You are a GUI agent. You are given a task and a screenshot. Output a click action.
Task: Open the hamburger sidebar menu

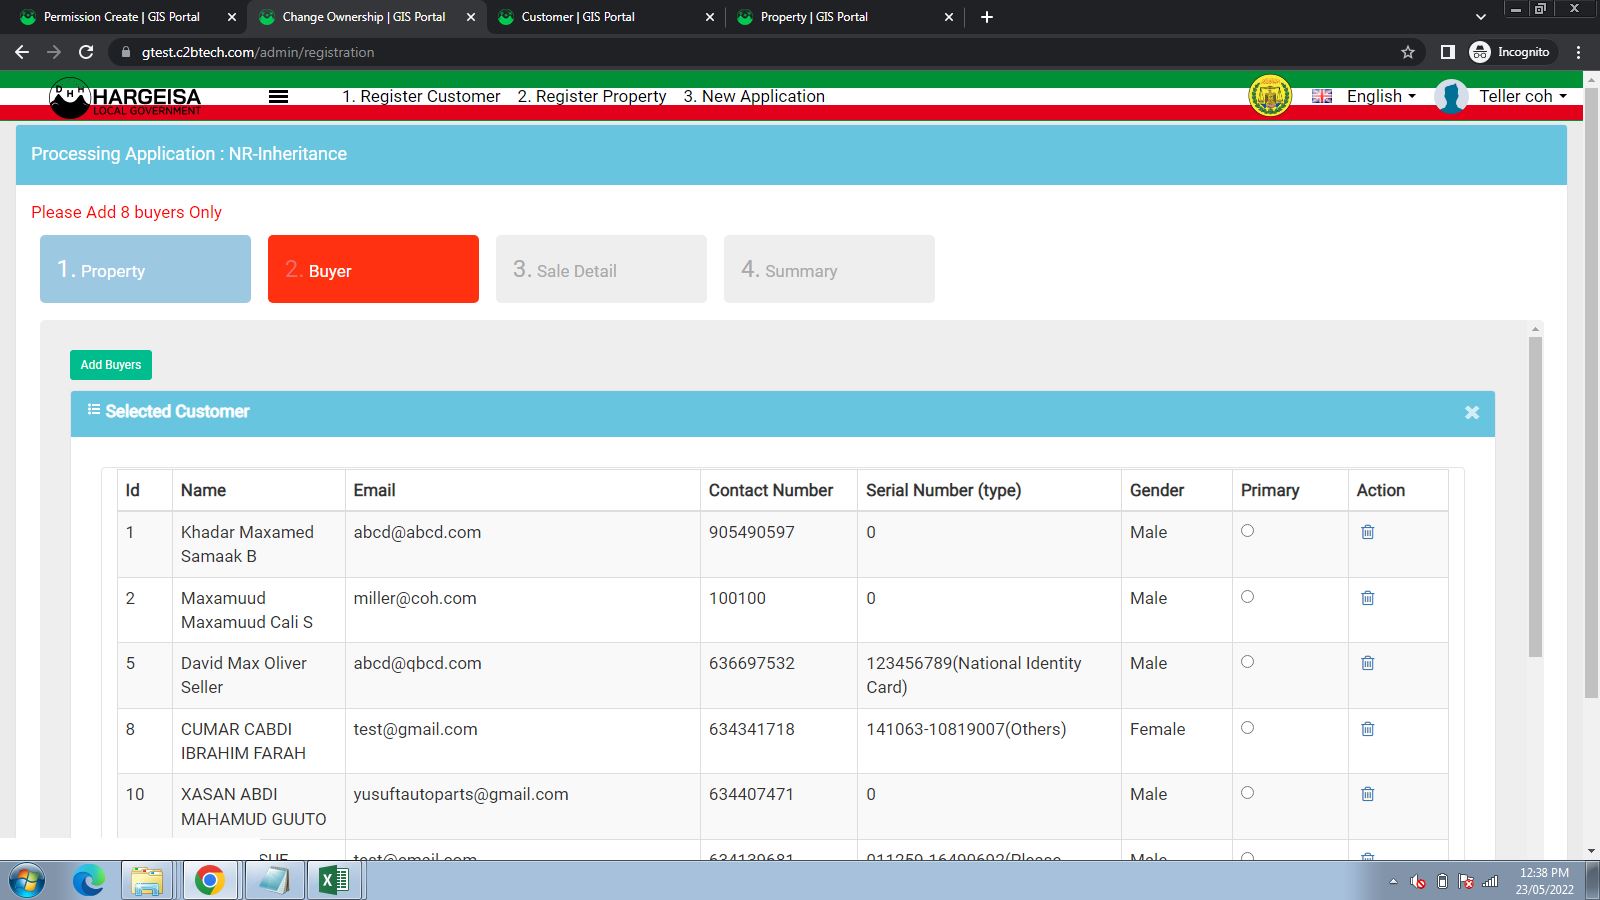coord(279,97)
